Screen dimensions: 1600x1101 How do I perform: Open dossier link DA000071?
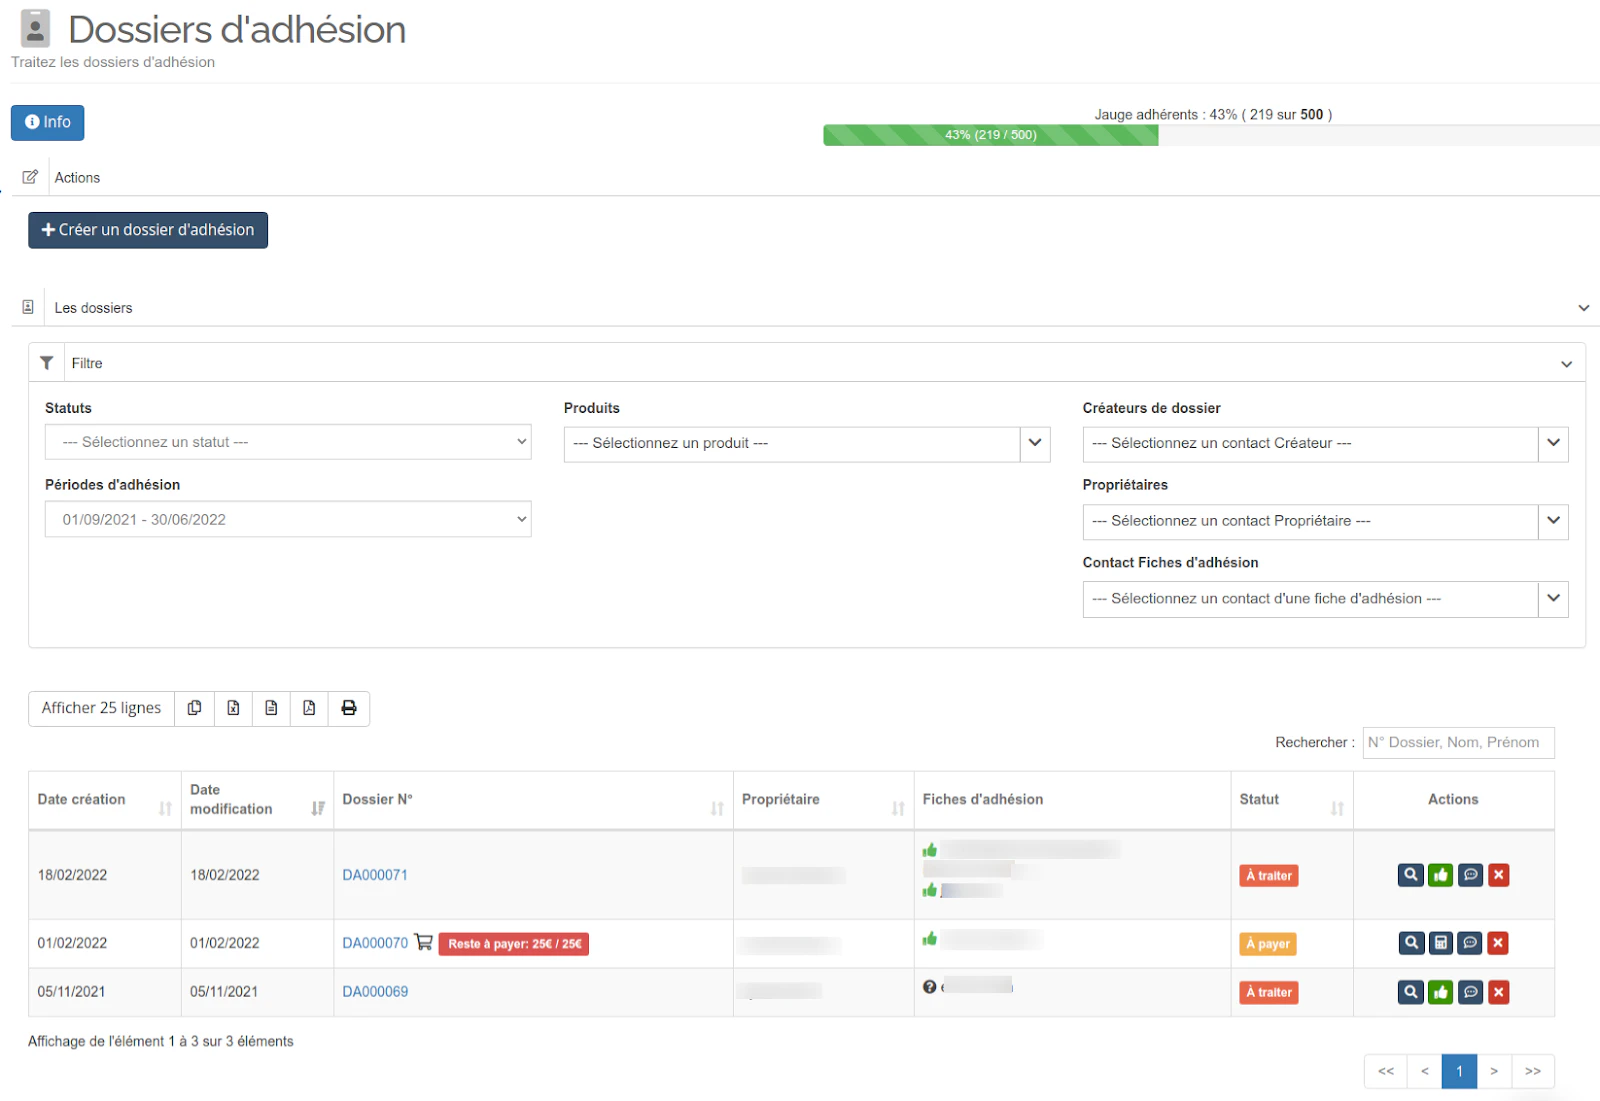point(375,875)
